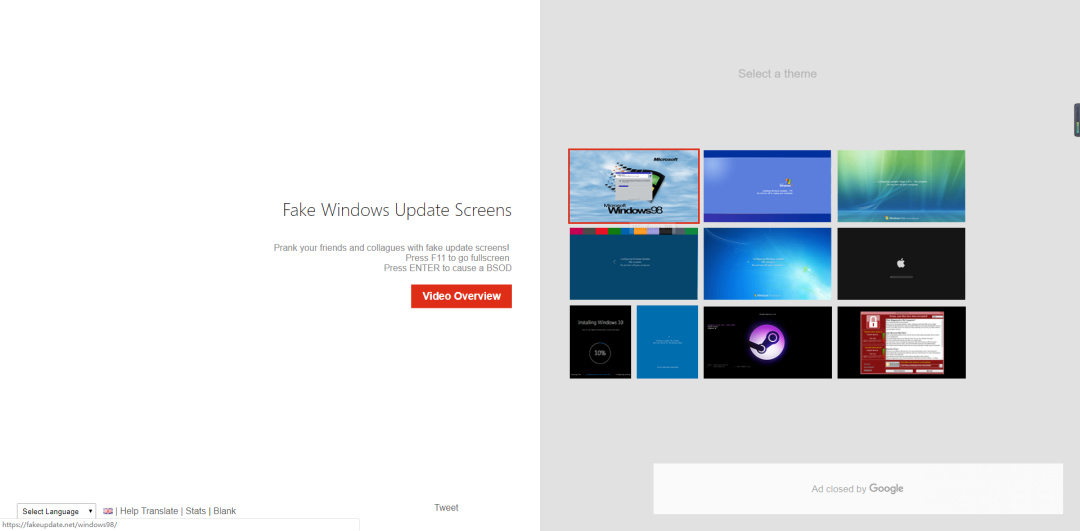Select the Windows 98 theme thumbnail
This screenshot has width=1080, height=531.
[634, 186]
